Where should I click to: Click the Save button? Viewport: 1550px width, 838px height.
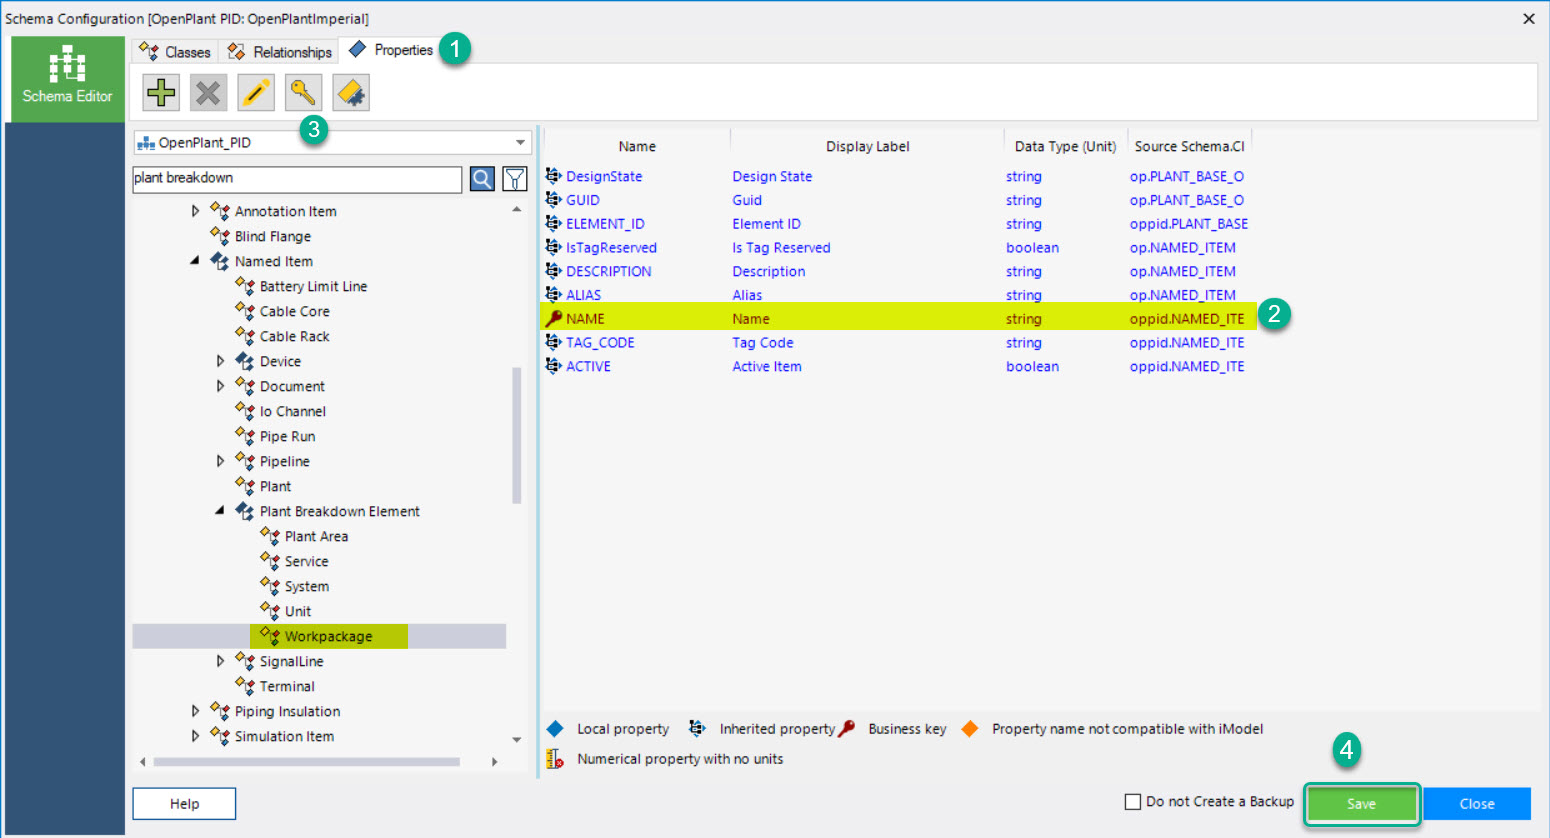point(1361,804)
